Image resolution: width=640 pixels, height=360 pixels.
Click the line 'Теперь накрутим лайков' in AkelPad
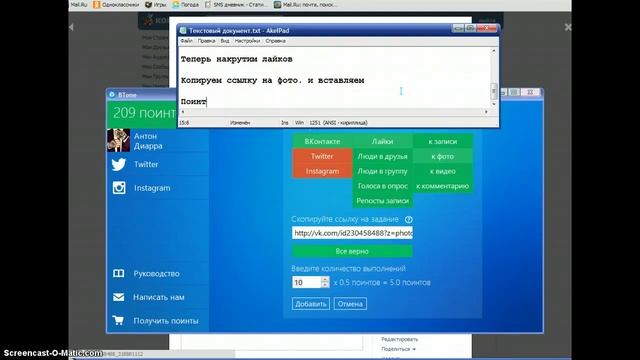[x=237, y=59]
